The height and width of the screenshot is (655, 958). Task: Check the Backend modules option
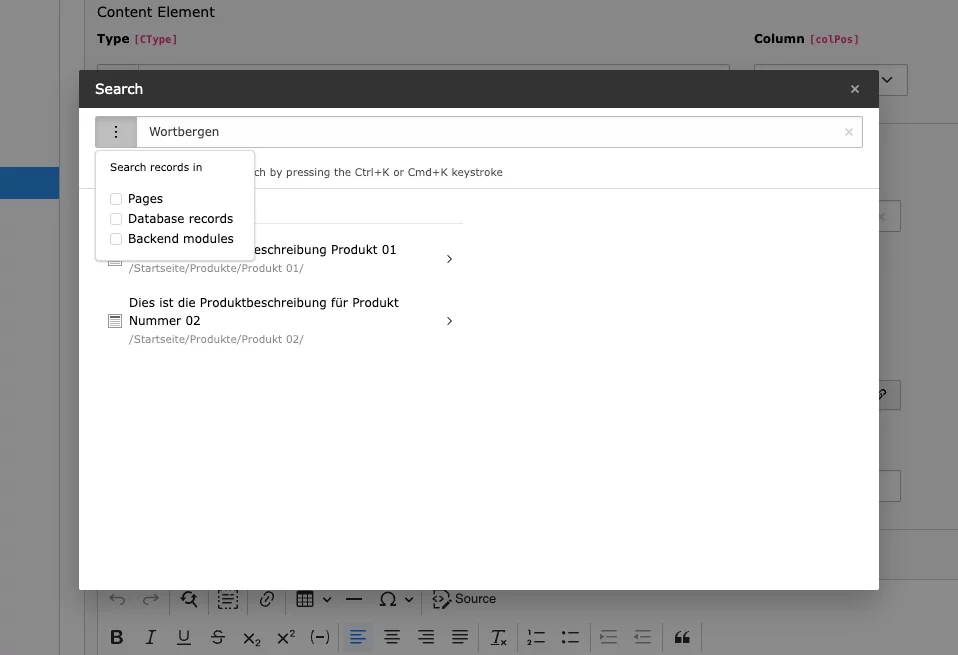(116, 239)
